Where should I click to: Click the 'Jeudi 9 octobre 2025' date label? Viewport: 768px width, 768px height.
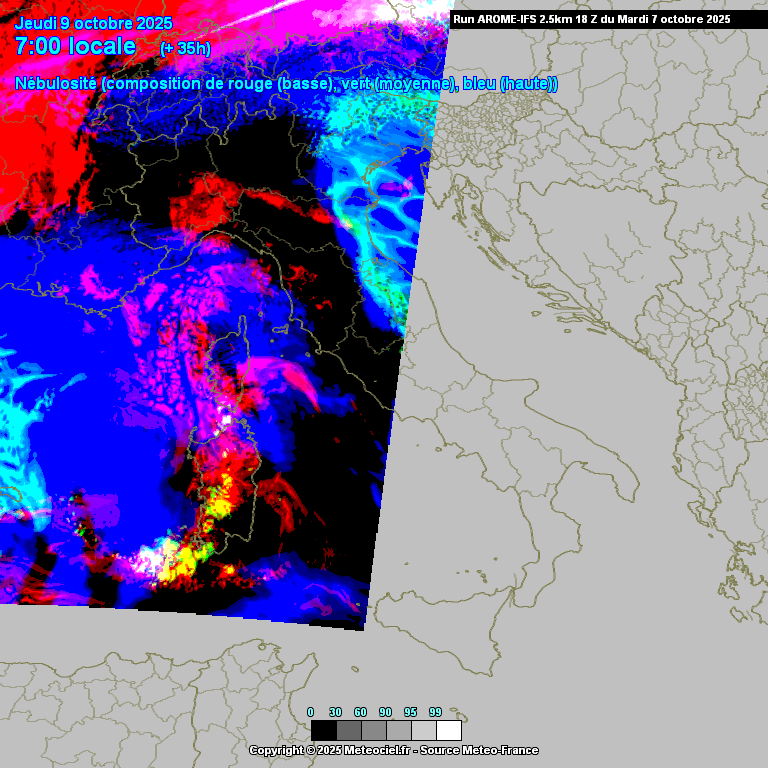pos(94,23)
